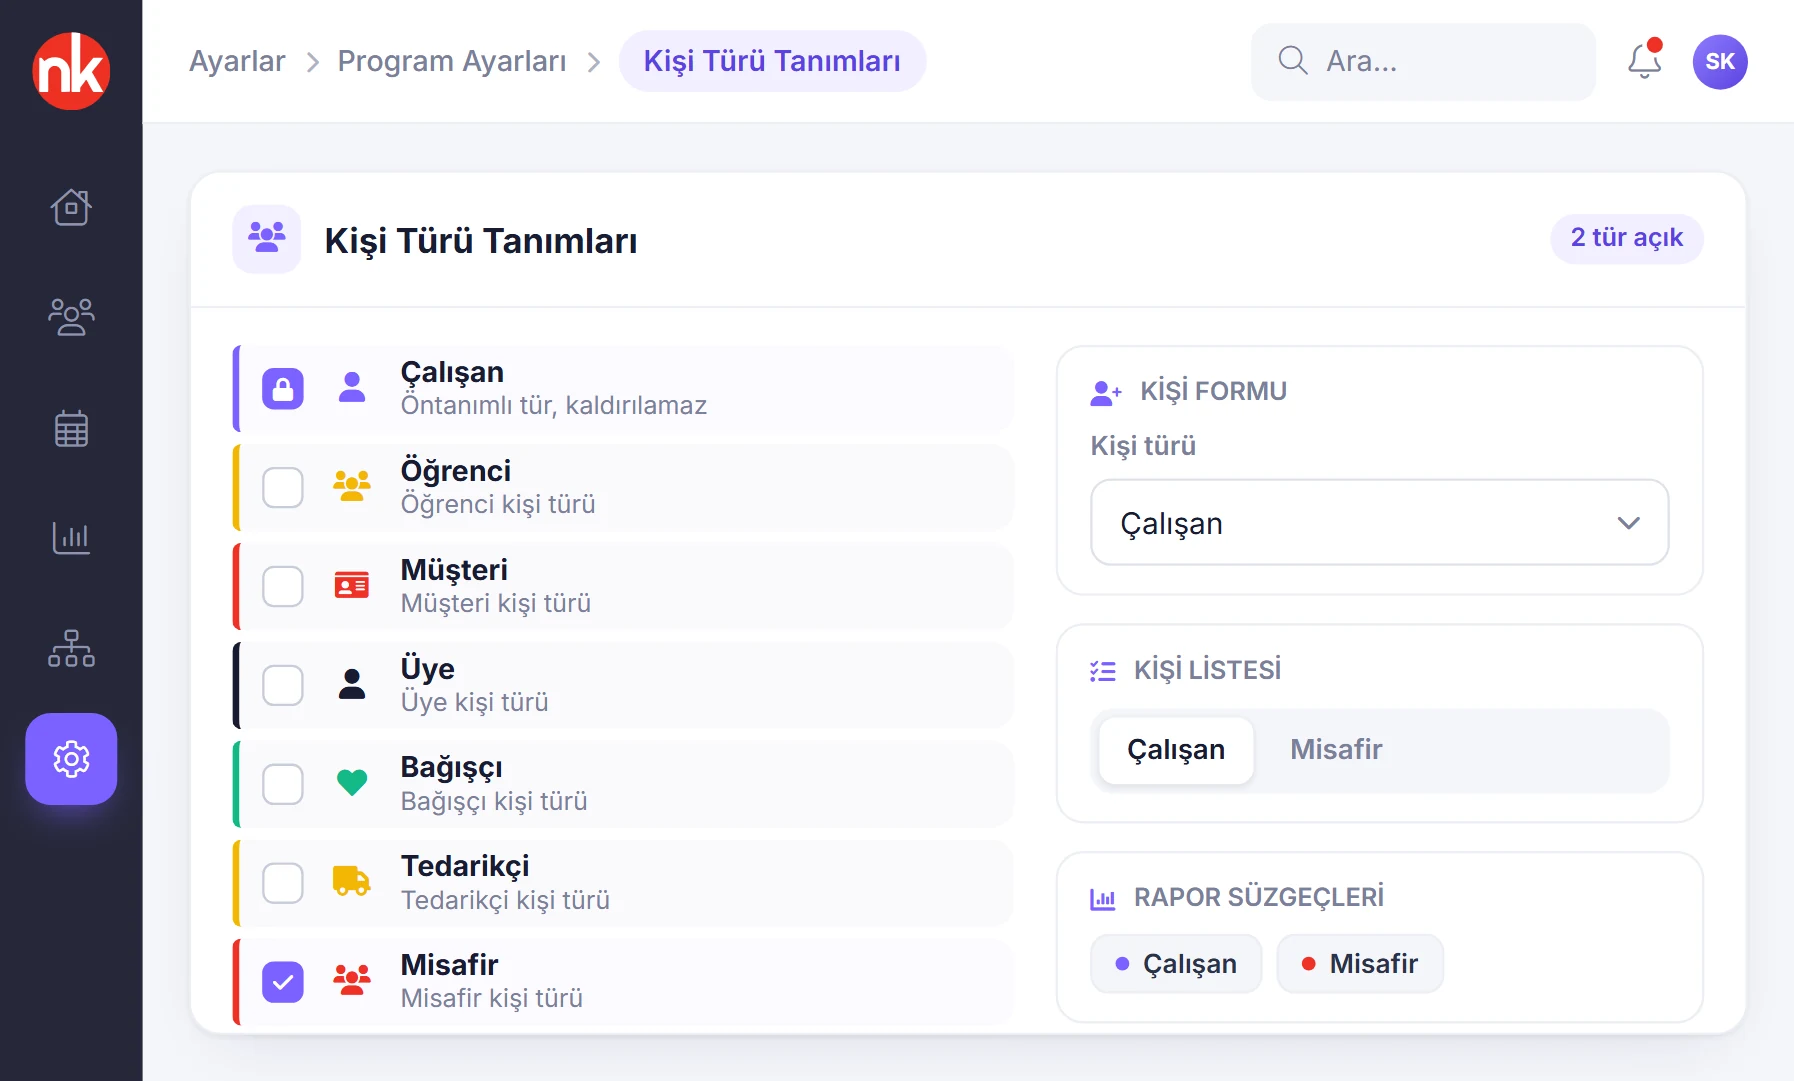
Task: Click the purple person icon in the Çalışan row
Action: pos(352,388)
